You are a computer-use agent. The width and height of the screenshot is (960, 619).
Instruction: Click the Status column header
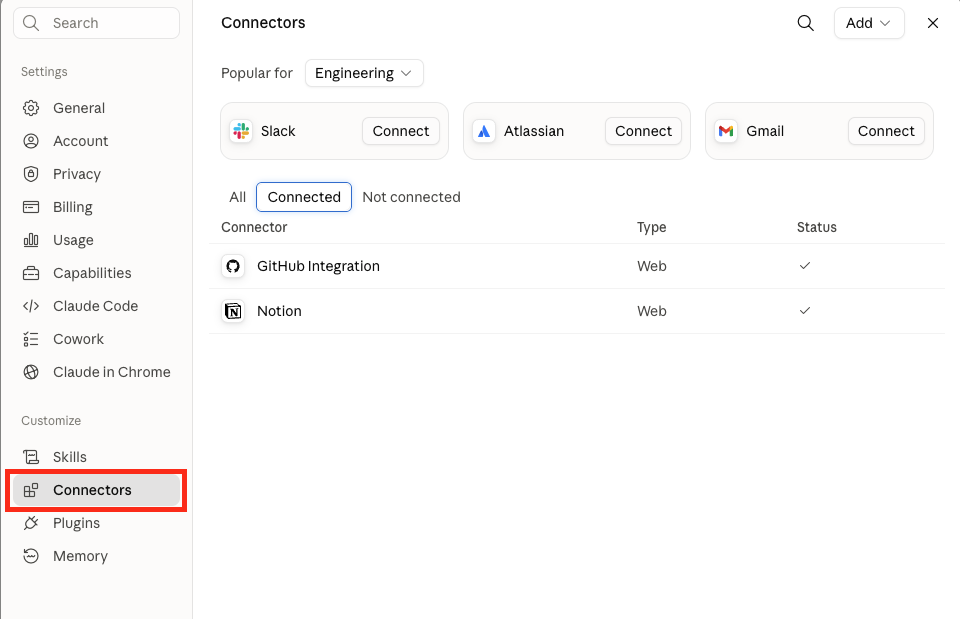pos(817,227)
